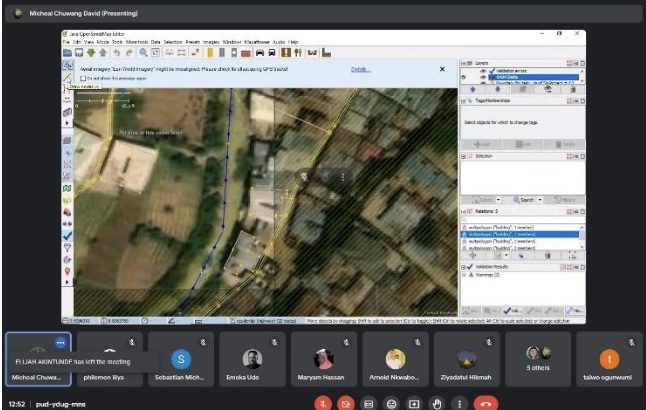Click the Open file folder icon in JOSM toolbar
The width and height of the screenshot is (646, 410).
(67, 53)
